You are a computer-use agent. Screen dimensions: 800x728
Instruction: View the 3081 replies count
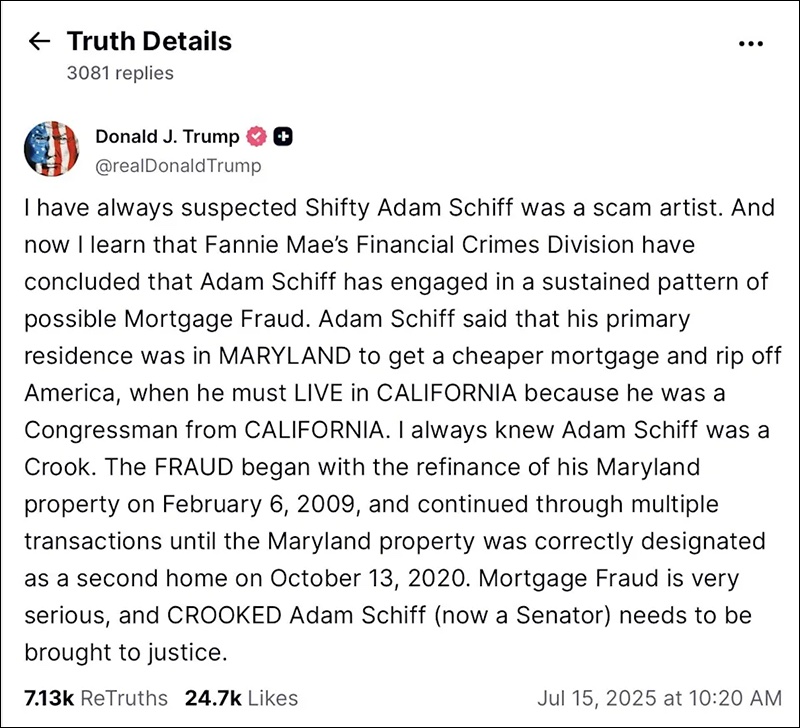point(119,73)
